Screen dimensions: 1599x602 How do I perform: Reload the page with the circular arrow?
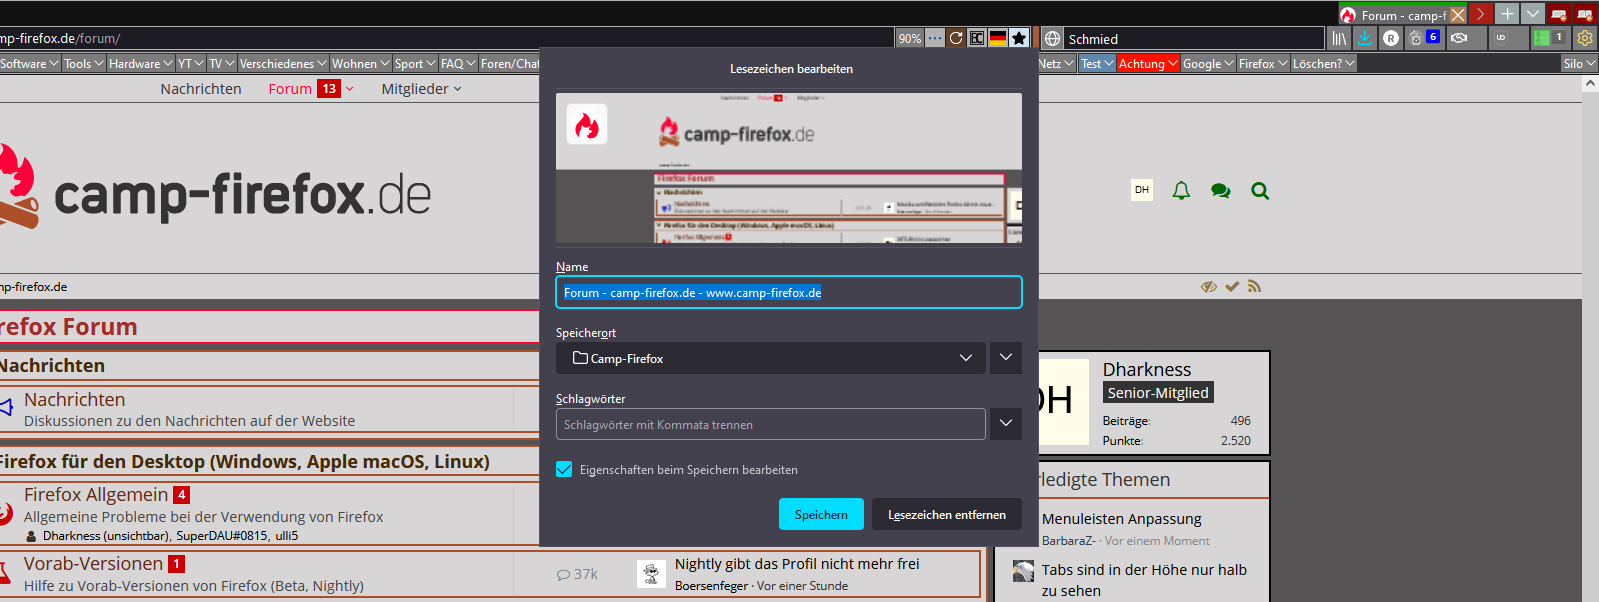(956, 38)
